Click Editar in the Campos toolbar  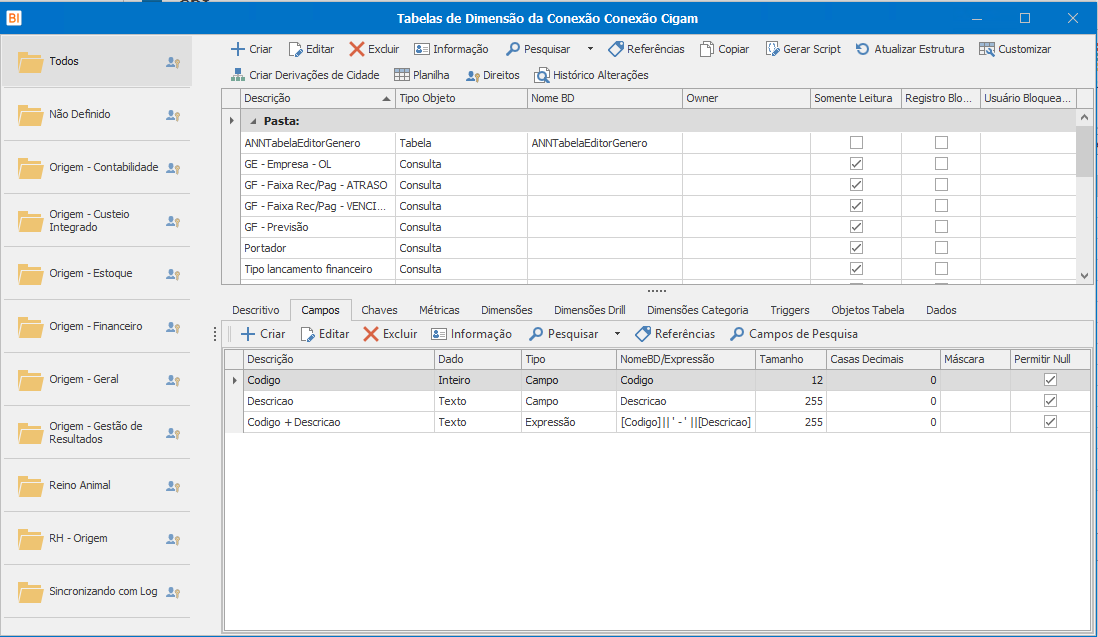point(324,334)
